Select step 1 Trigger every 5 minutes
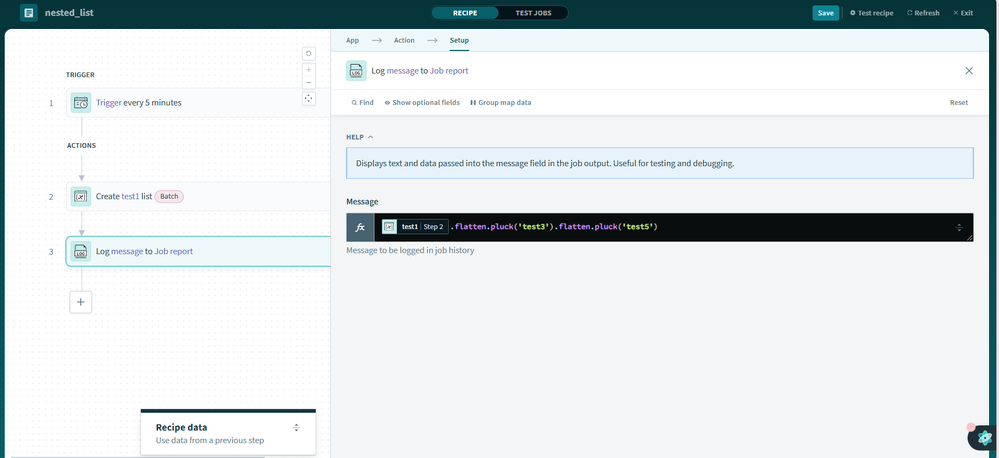Screen dimensions: 999x458 coord(198,103)
